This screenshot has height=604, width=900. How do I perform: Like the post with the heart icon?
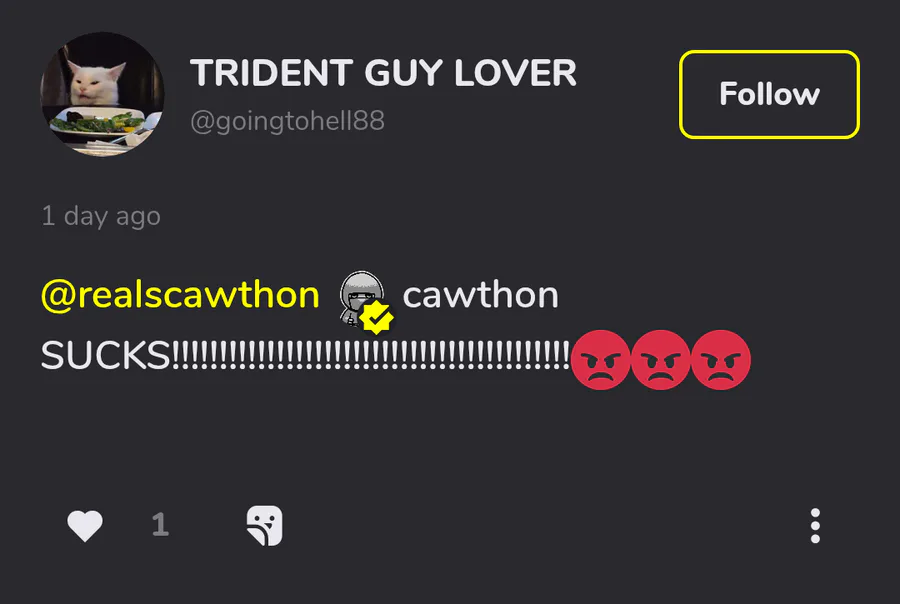point(85,525)
